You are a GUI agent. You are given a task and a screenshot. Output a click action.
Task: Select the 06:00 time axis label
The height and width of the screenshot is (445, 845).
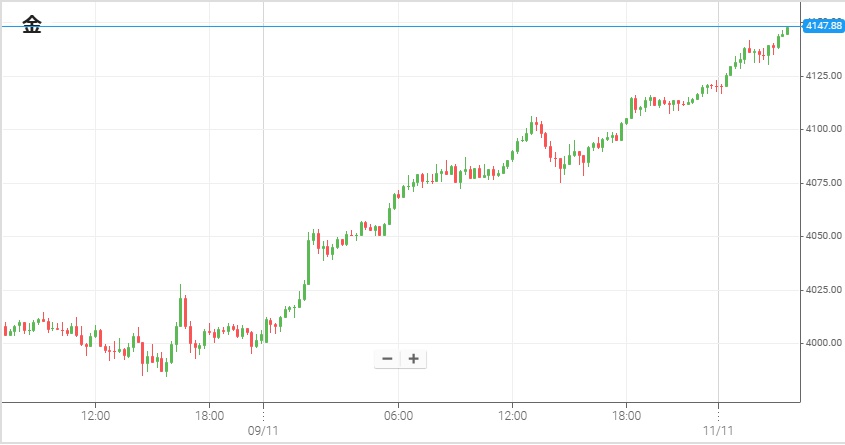pyautogui.click(x=398, y=414)
